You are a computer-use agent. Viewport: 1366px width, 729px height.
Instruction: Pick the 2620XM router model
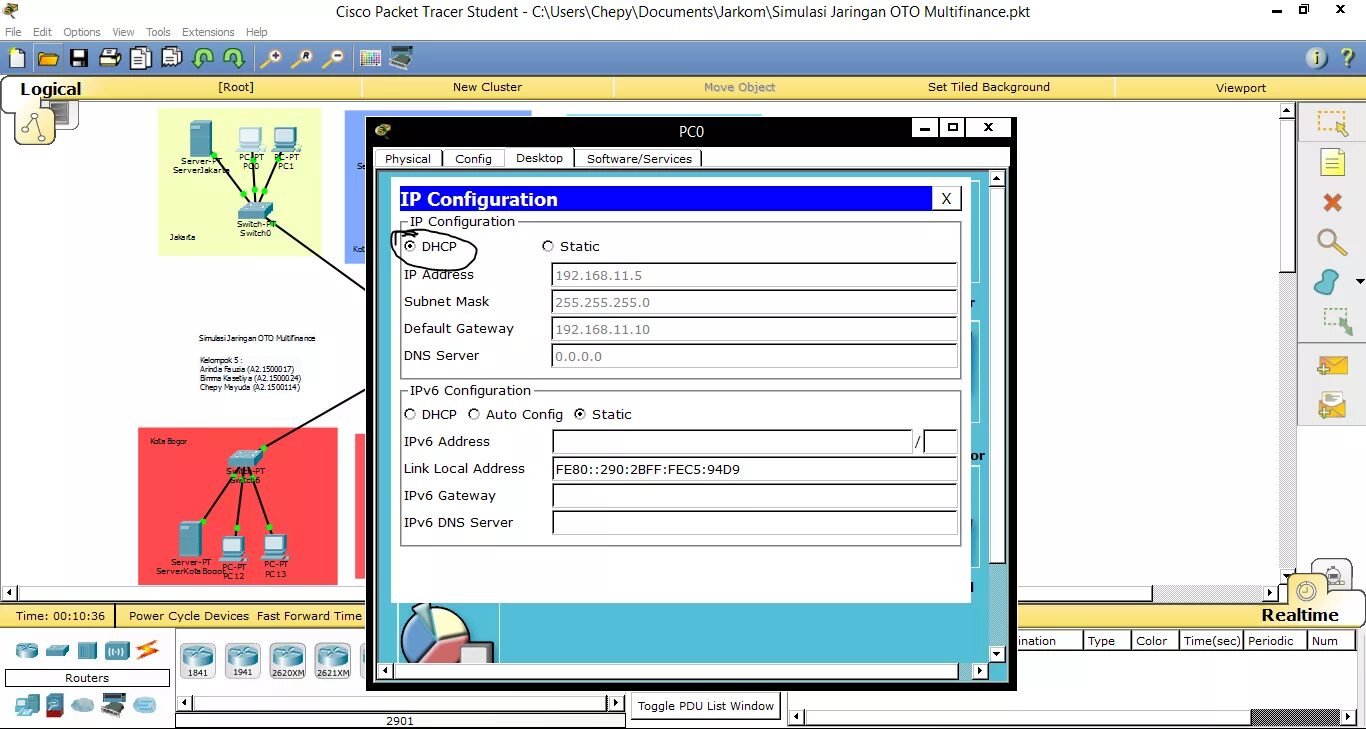287,662
